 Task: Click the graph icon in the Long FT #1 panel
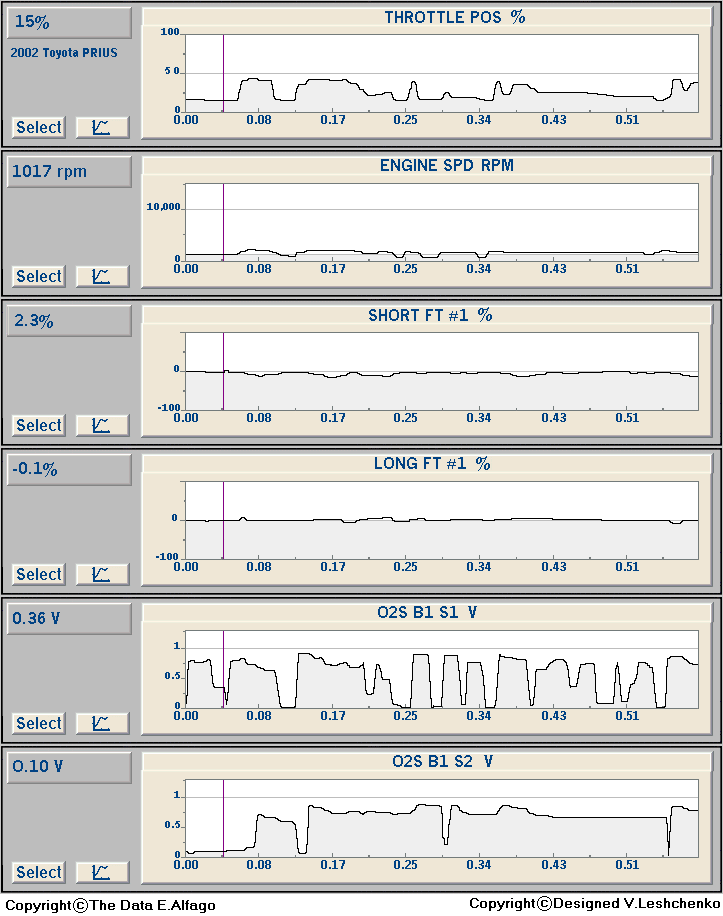pos(102,574)
